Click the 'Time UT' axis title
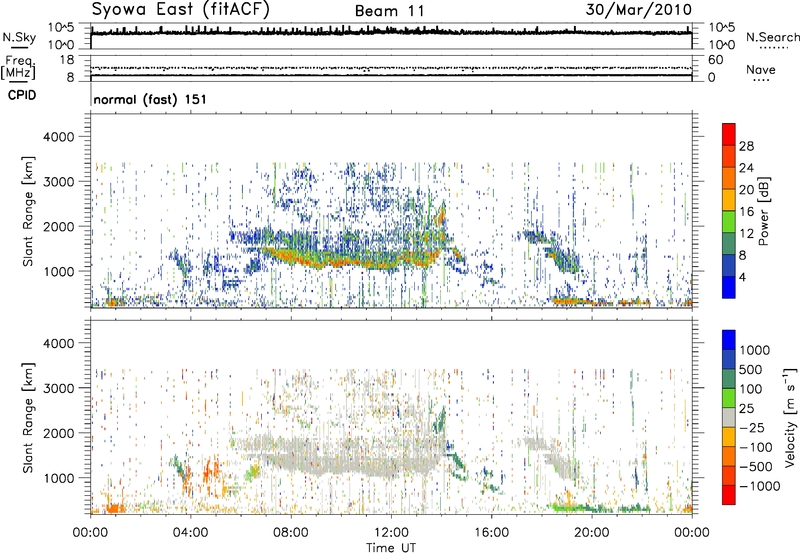800x554 pixels. tap(391, 548)
